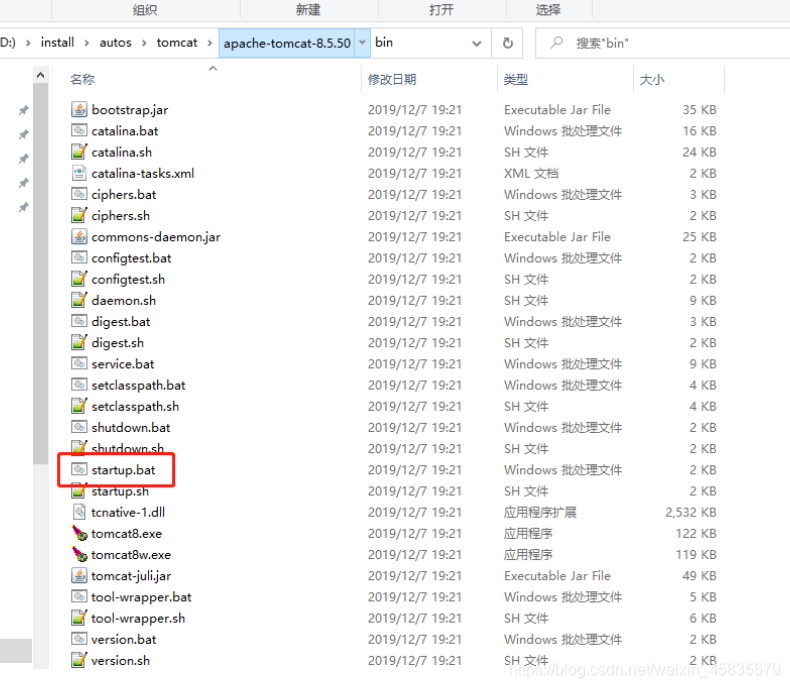Click the 应用程序扩展 type cell
The image size is (790, 688).
tap(540, 512)
